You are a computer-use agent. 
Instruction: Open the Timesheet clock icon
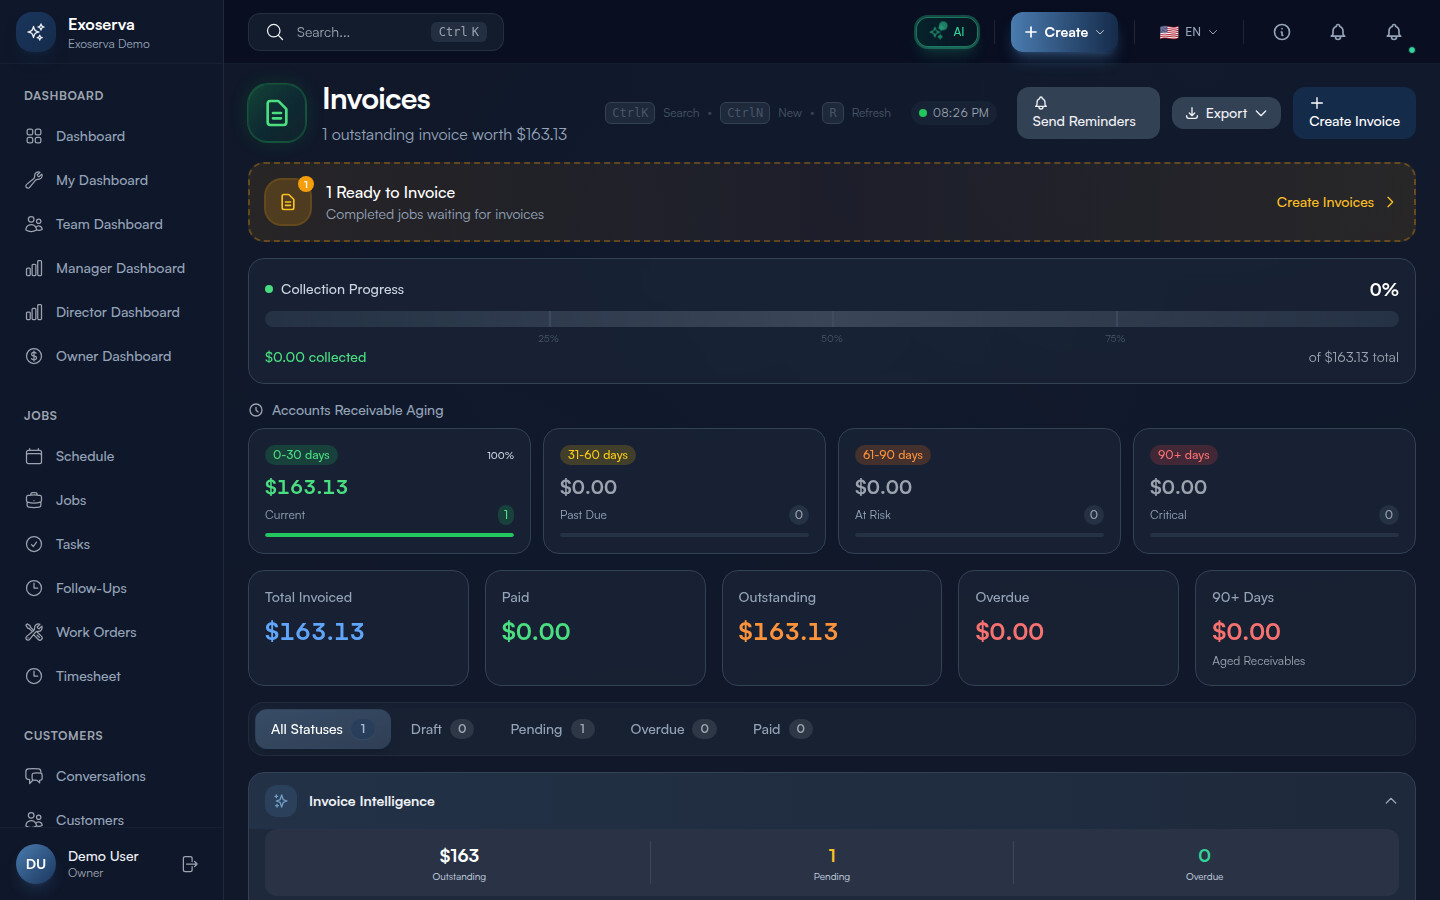(x=34, y=676)
